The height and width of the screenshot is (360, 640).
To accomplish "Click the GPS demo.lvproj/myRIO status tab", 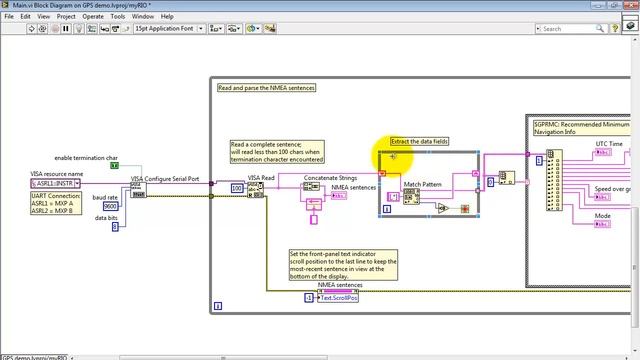I will (35, 358).
